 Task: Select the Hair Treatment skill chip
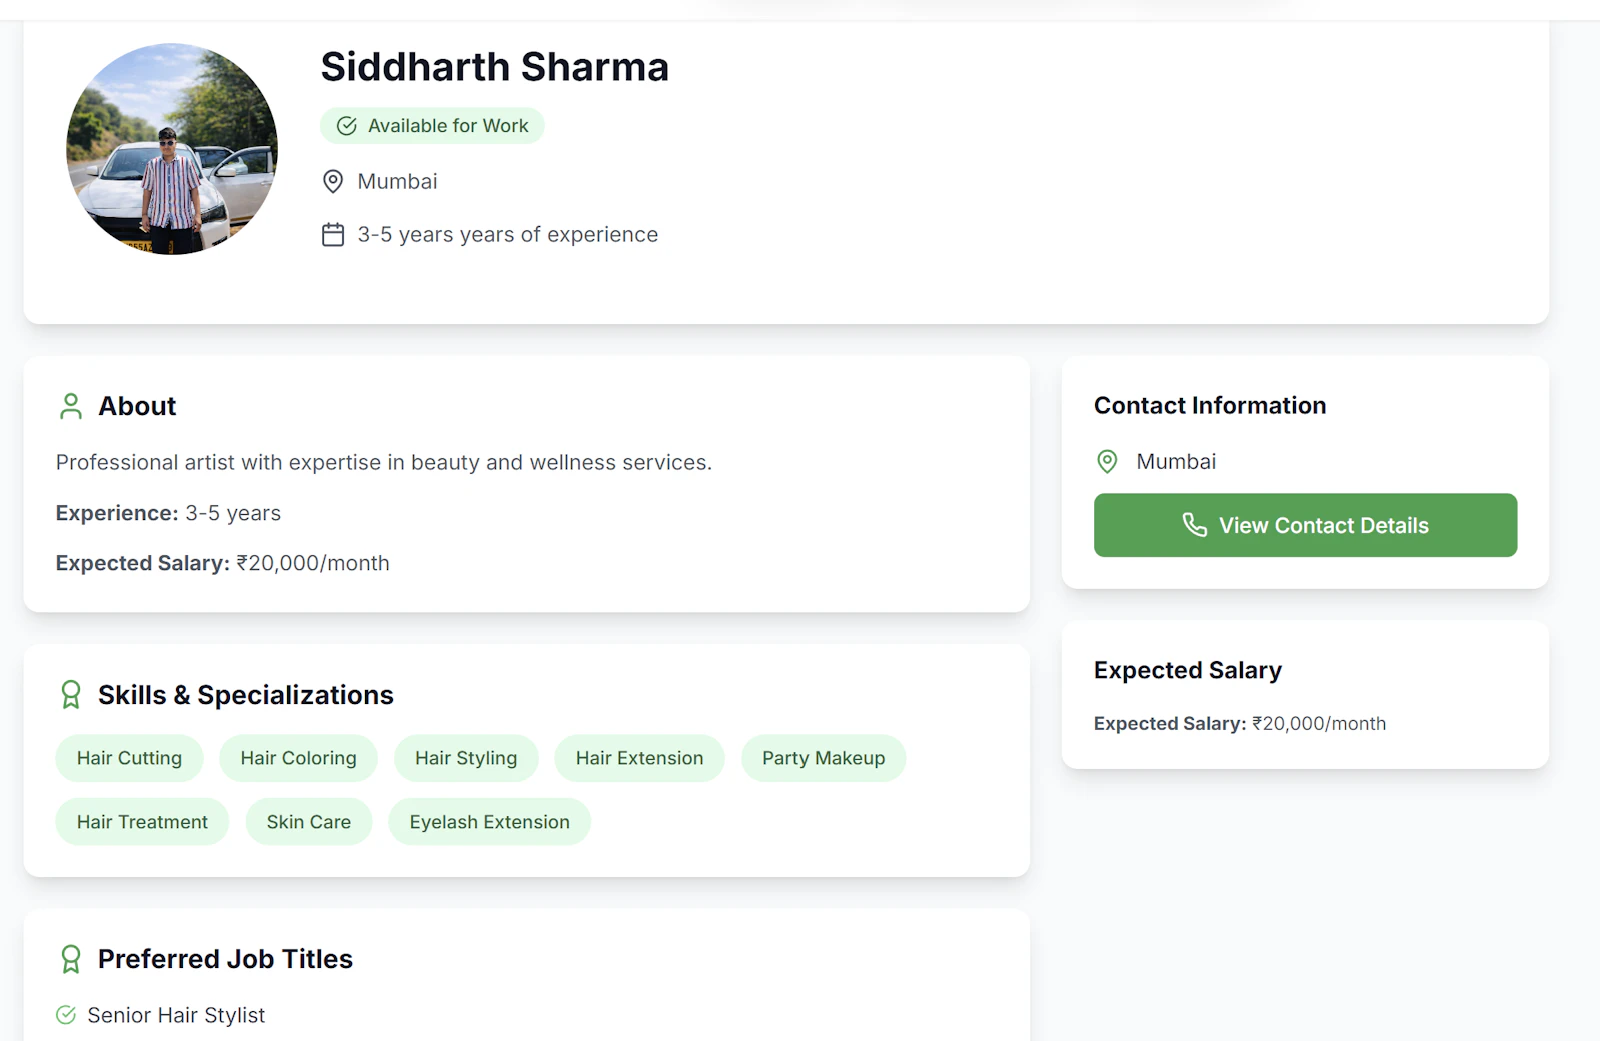[142, 822]
